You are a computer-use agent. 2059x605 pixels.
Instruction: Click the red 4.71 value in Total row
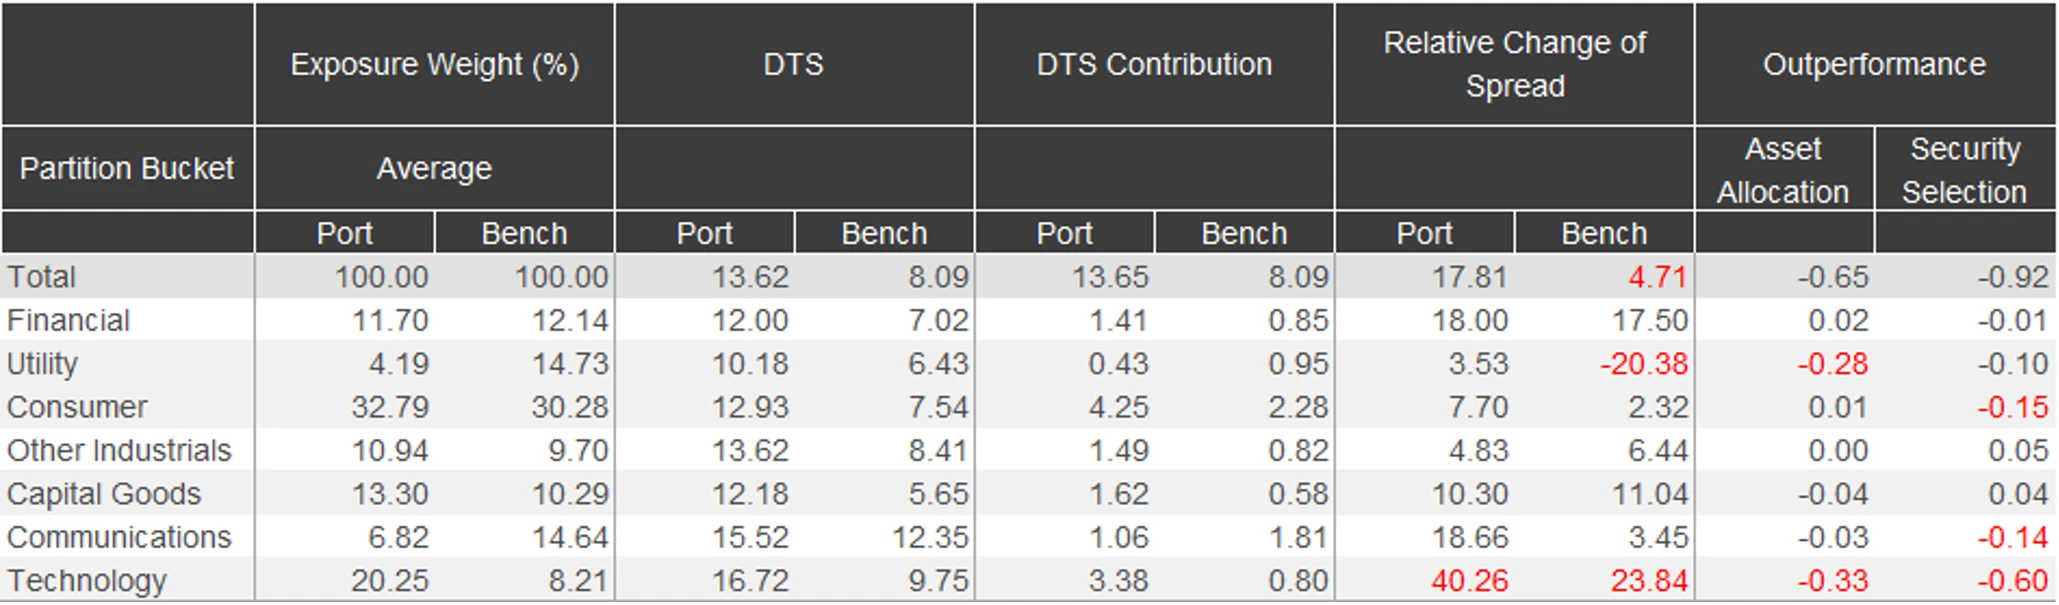pos(1657,277)
